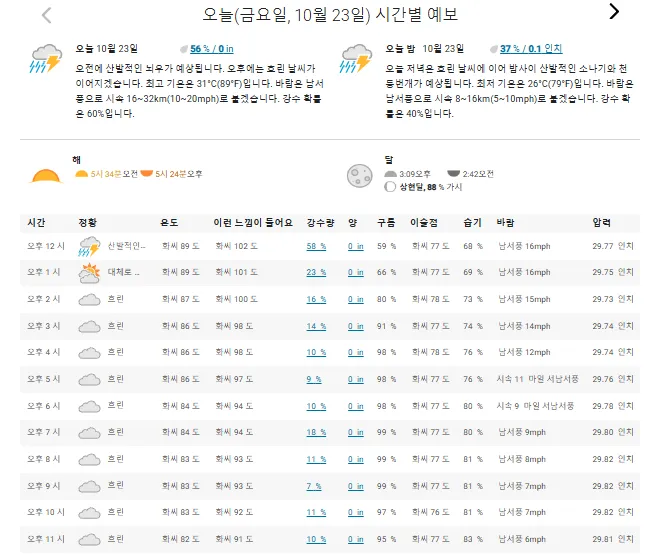Click the cloud icon in 오후 6시 row
Screen dimensions: 658x554
(x=89, y=407)
